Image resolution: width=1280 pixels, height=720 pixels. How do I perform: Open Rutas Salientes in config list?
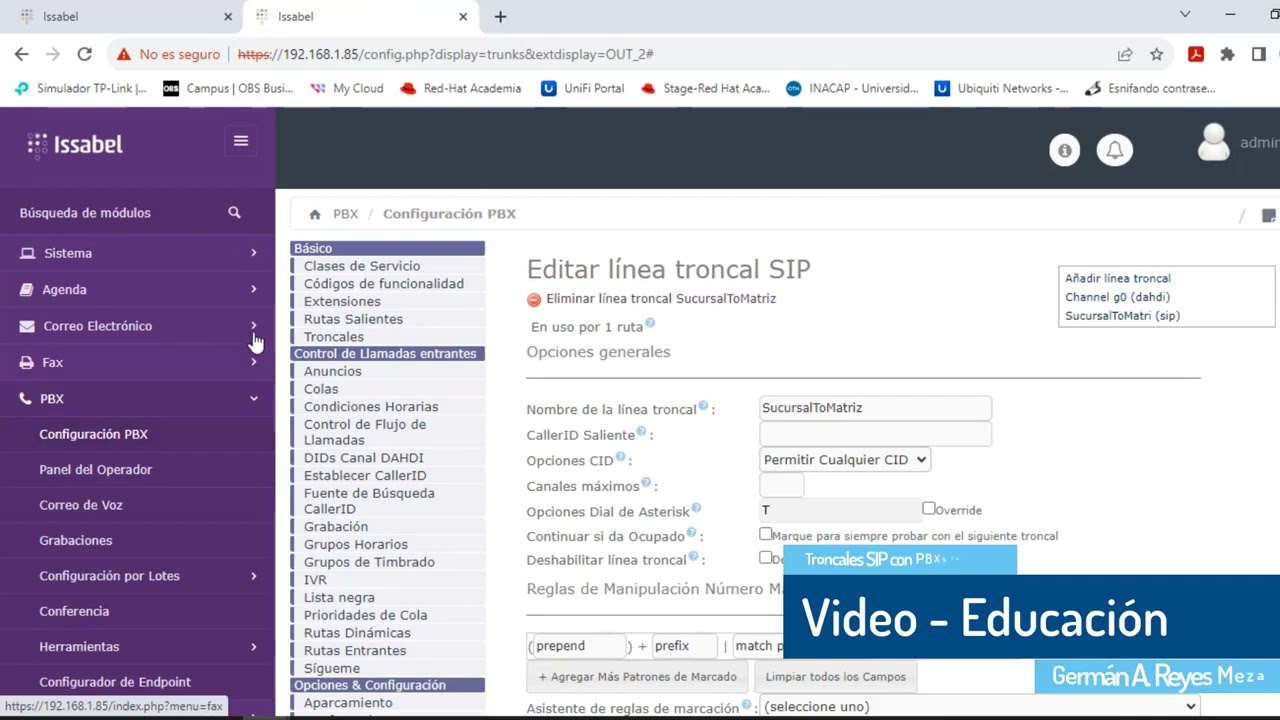(353, 319)
